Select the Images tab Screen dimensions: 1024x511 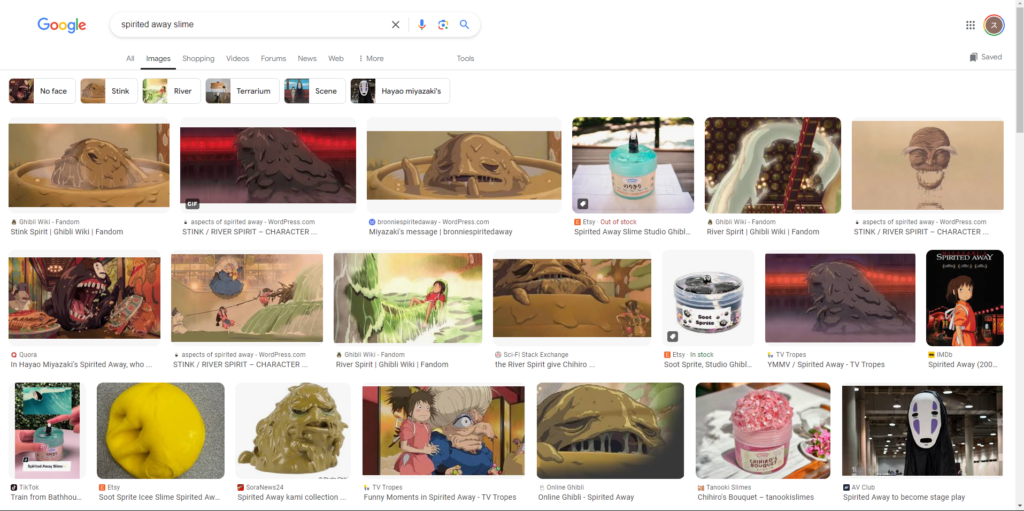158,58
